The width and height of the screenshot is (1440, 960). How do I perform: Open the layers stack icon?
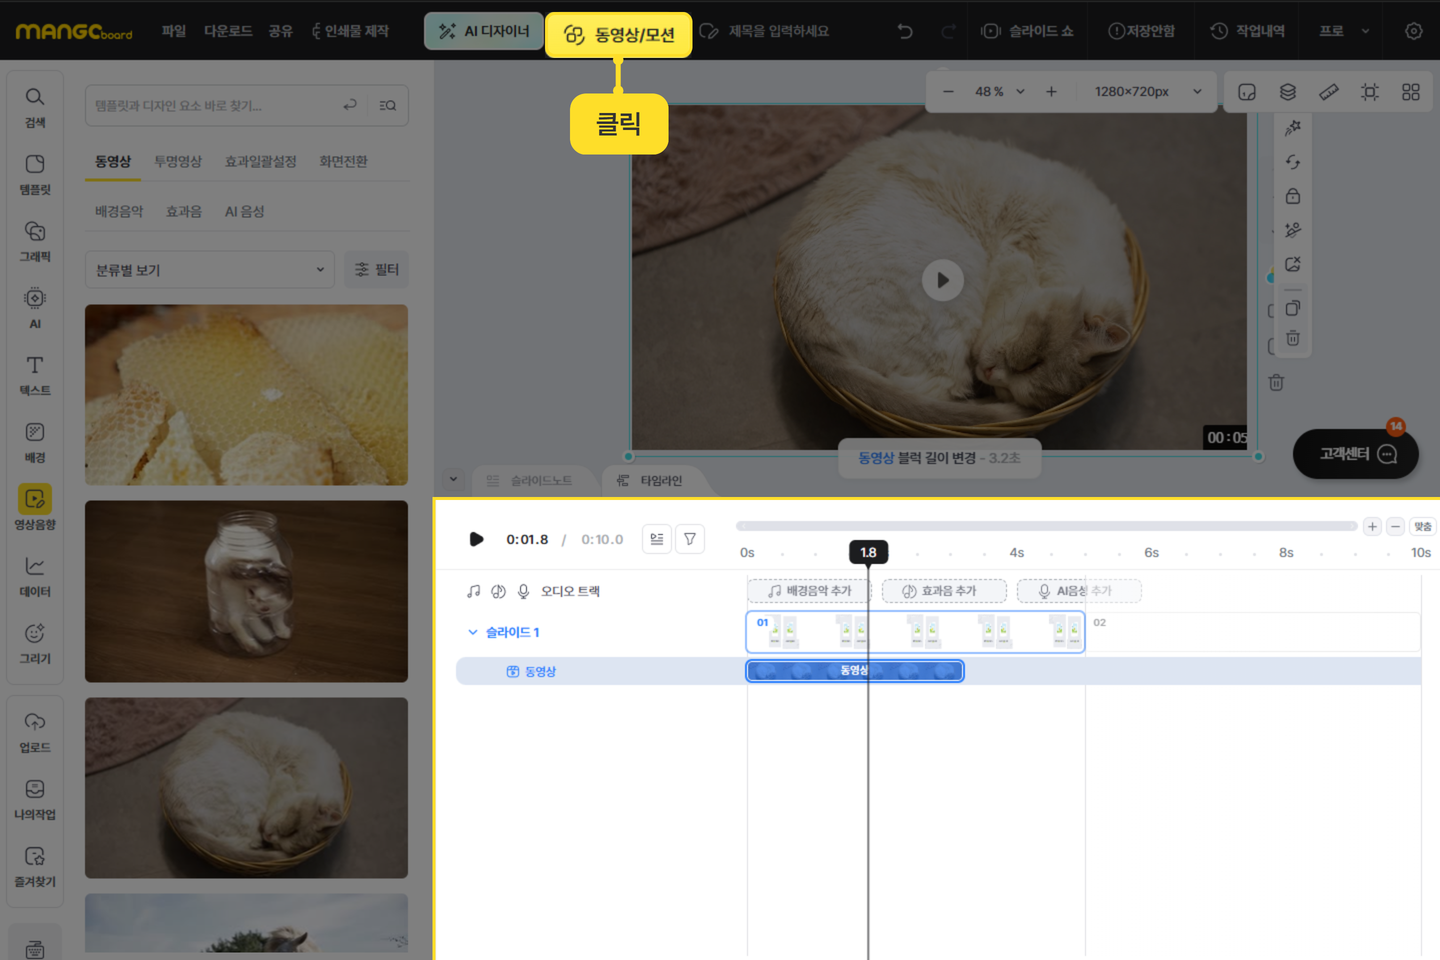tap(1288, 92)
